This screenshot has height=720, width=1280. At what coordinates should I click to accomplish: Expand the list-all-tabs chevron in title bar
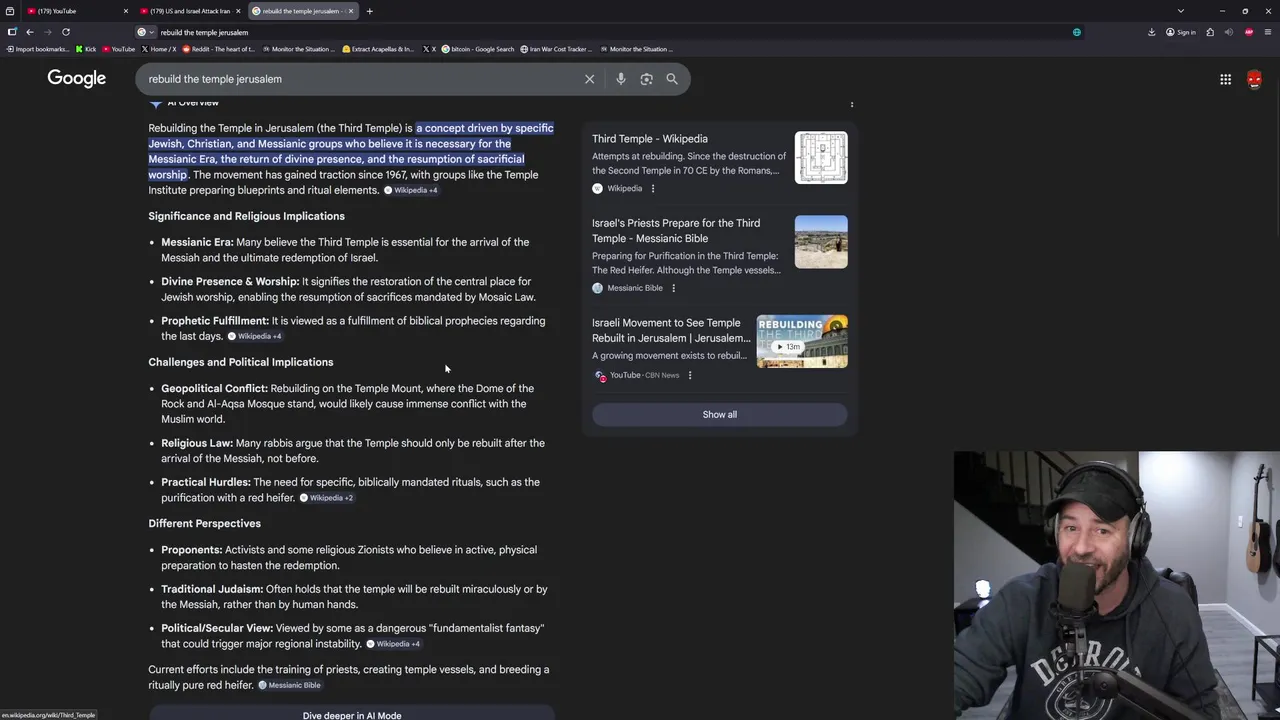click(1181, 11)
